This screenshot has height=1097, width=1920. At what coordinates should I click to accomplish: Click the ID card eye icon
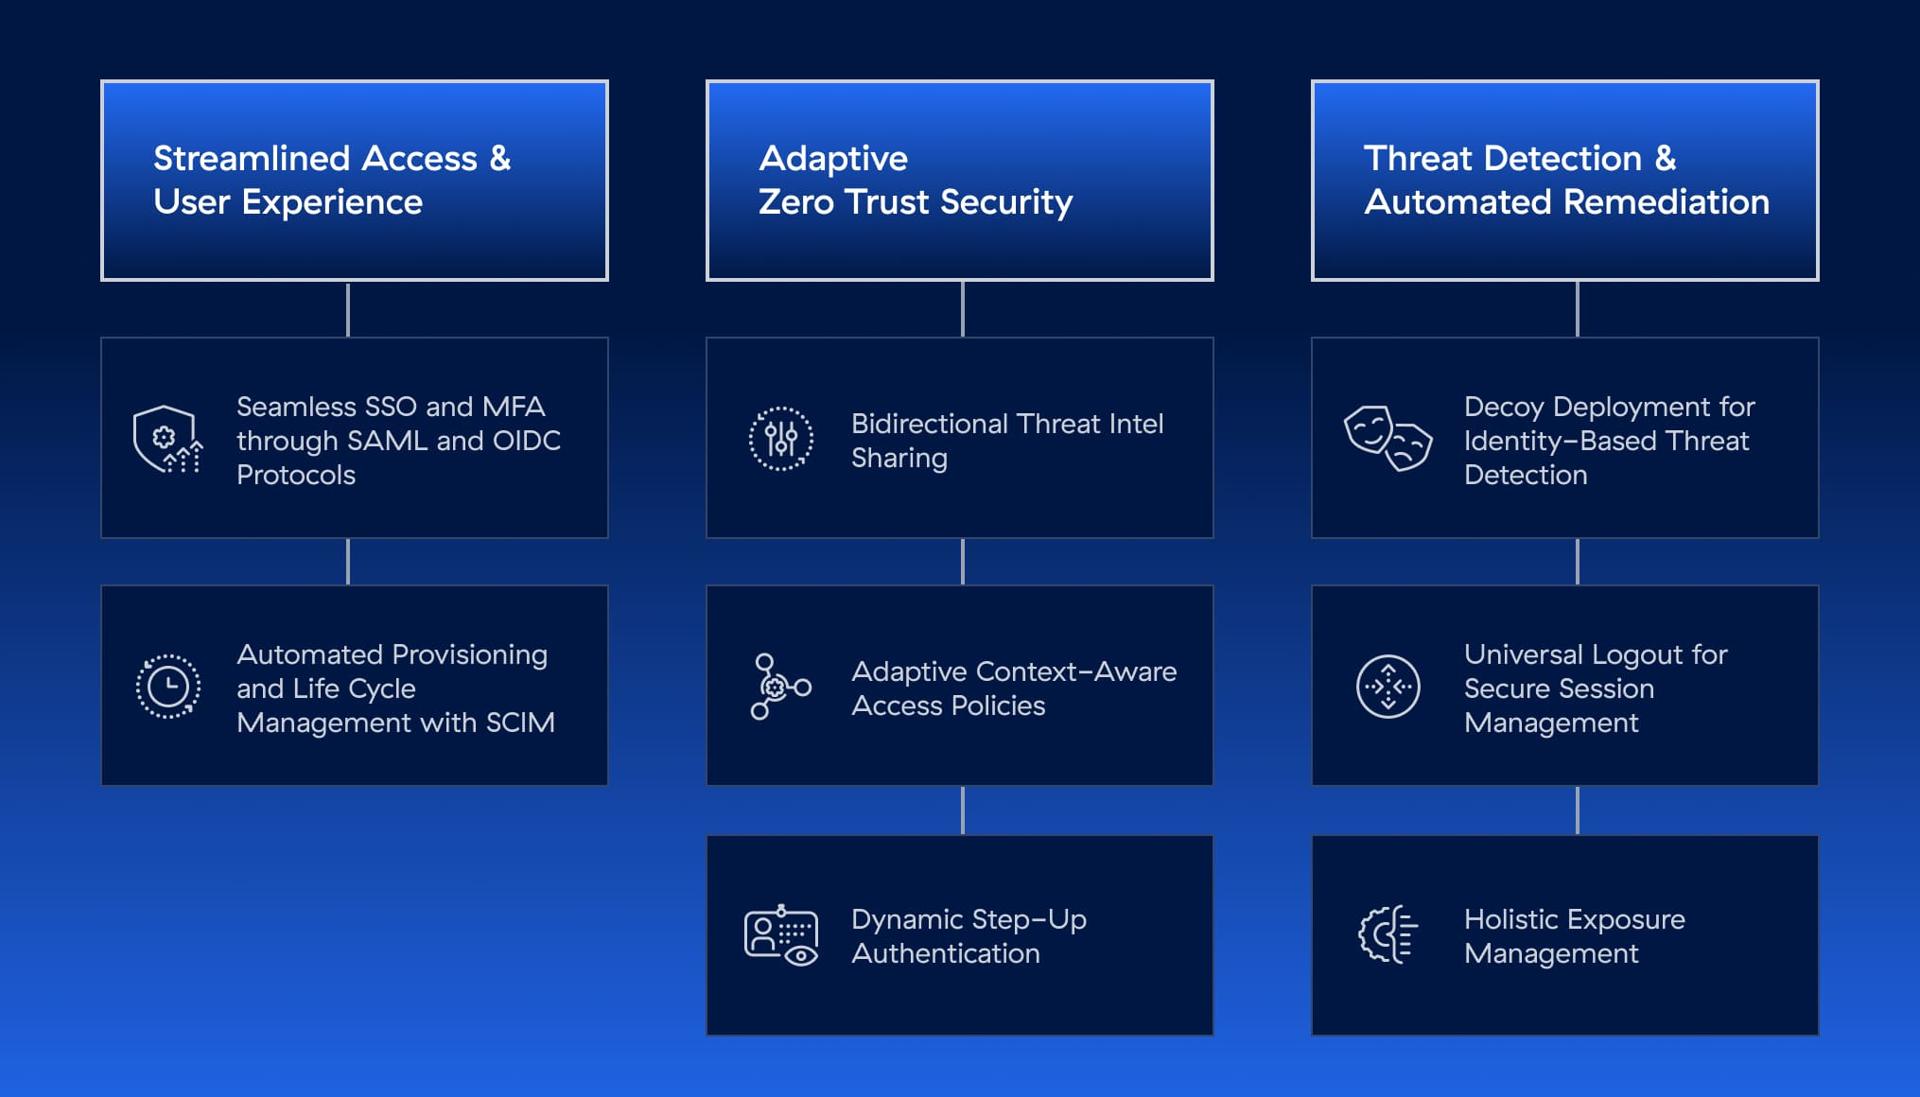(x=781, y=936)
